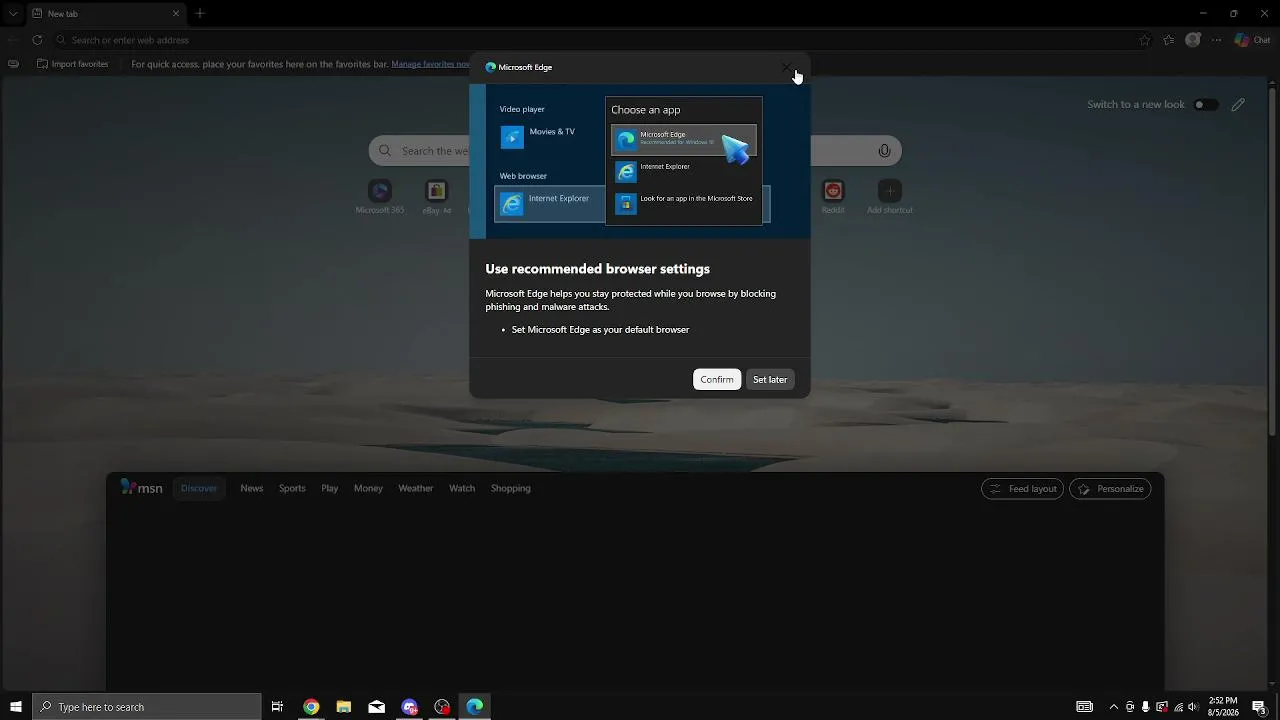
Task: Close the Microsoft Edge dialog
Action: [x=787, y=68]
